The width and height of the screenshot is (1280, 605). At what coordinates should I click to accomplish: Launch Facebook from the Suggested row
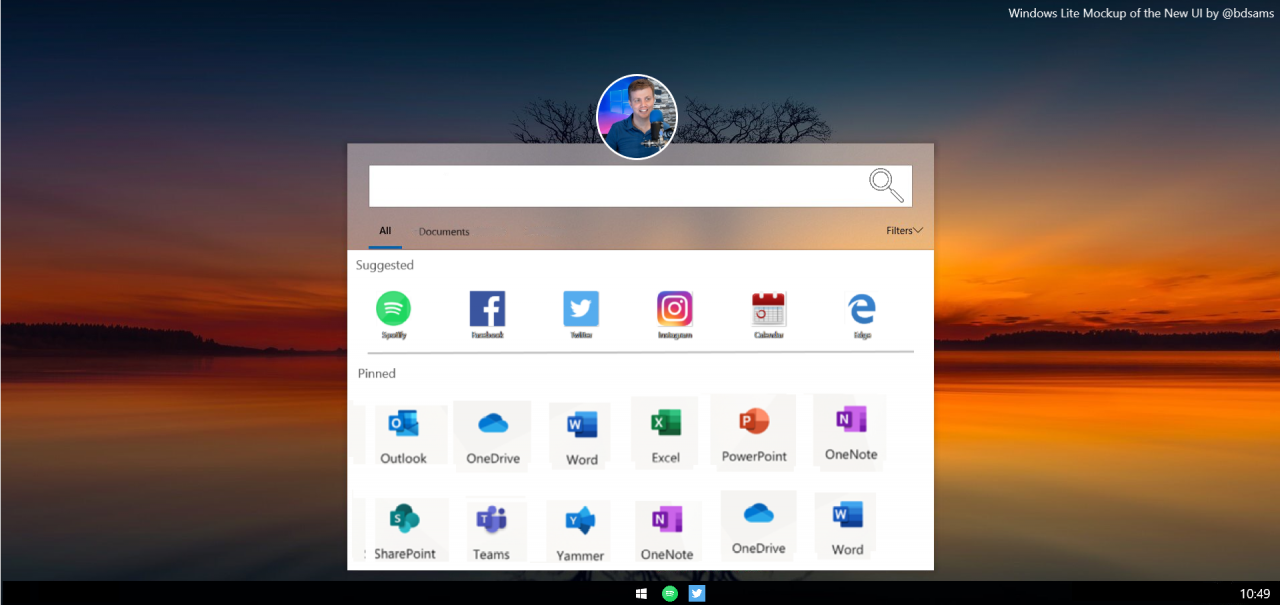487,306
